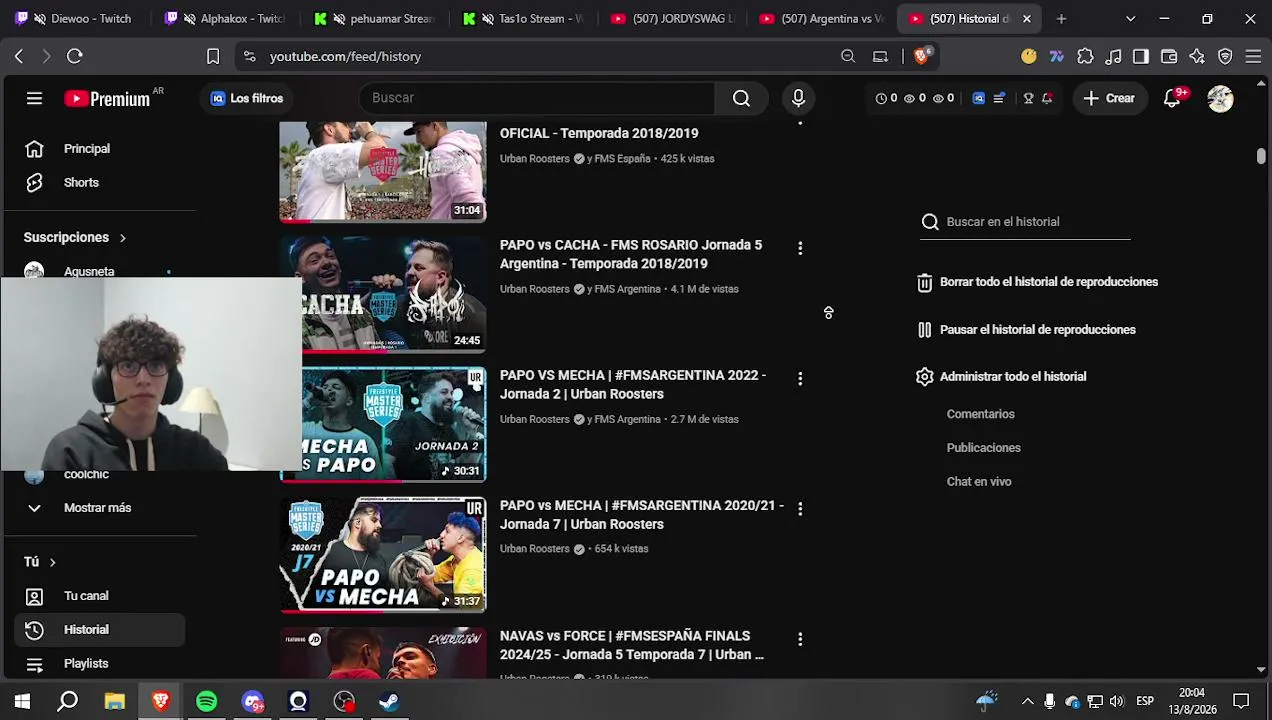Toggle the browser sidebar panel
This screenshot has height=720, width=1272.
point(1141,56)
